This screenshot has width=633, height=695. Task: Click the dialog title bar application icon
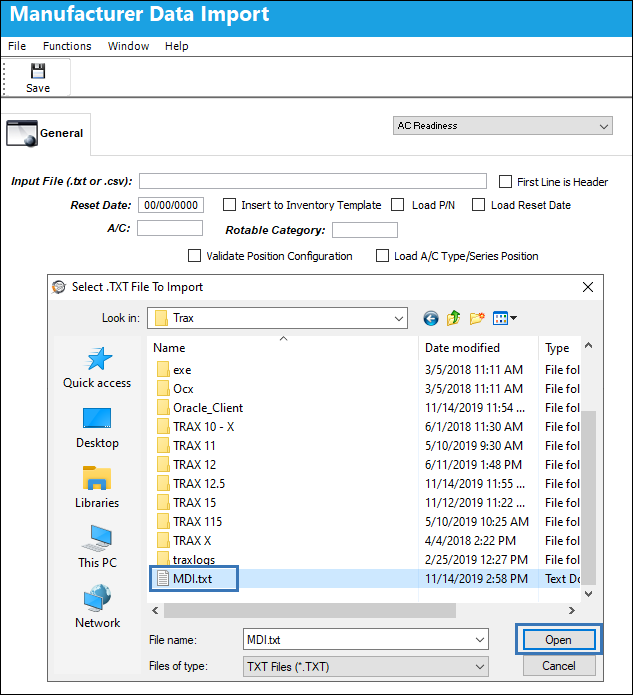point(59,287)
